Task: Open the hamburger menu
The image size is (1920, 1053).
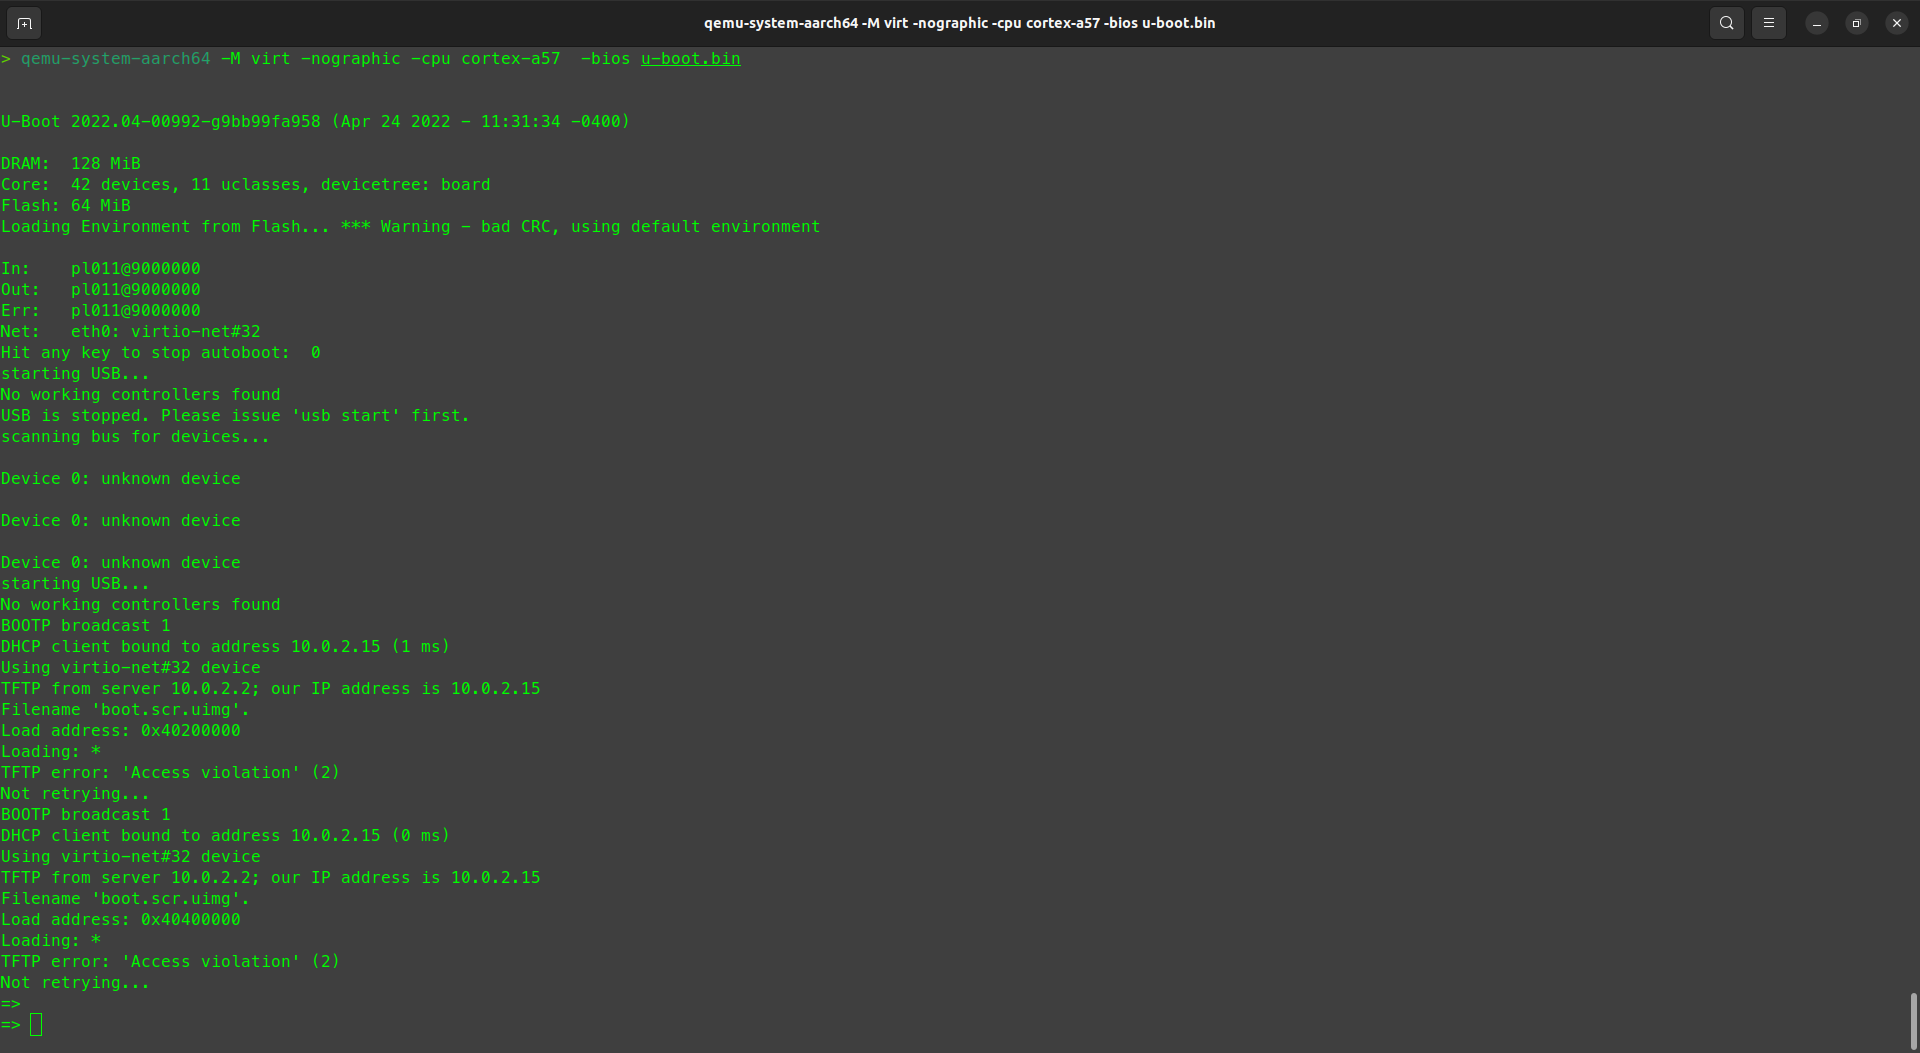Action: (x=1768, y=23)
